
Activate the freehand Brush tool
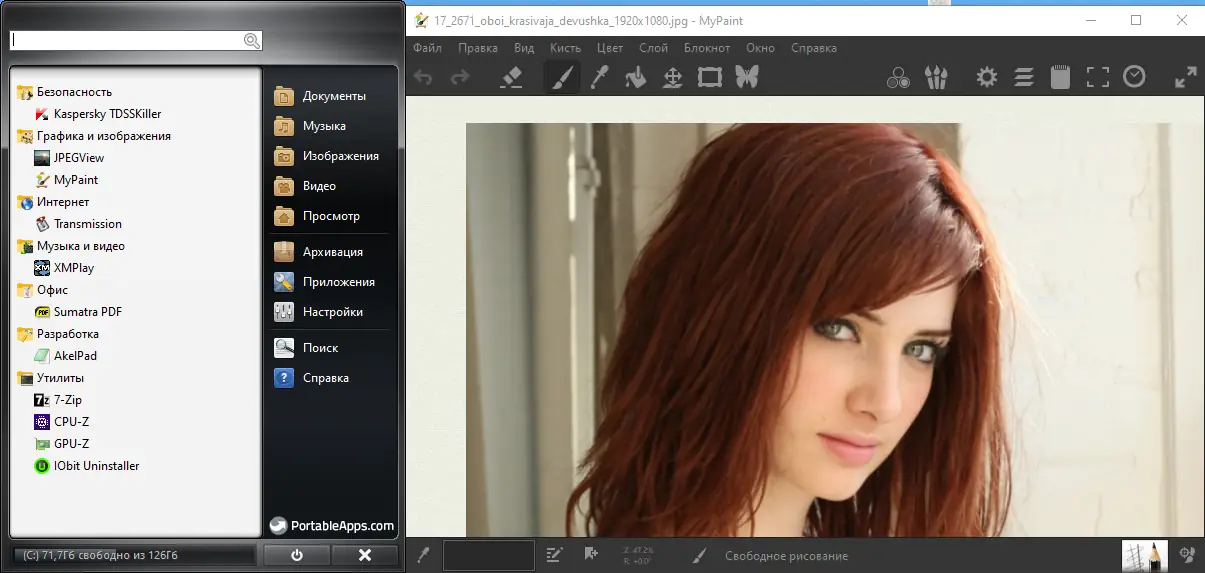pos(562,77)
